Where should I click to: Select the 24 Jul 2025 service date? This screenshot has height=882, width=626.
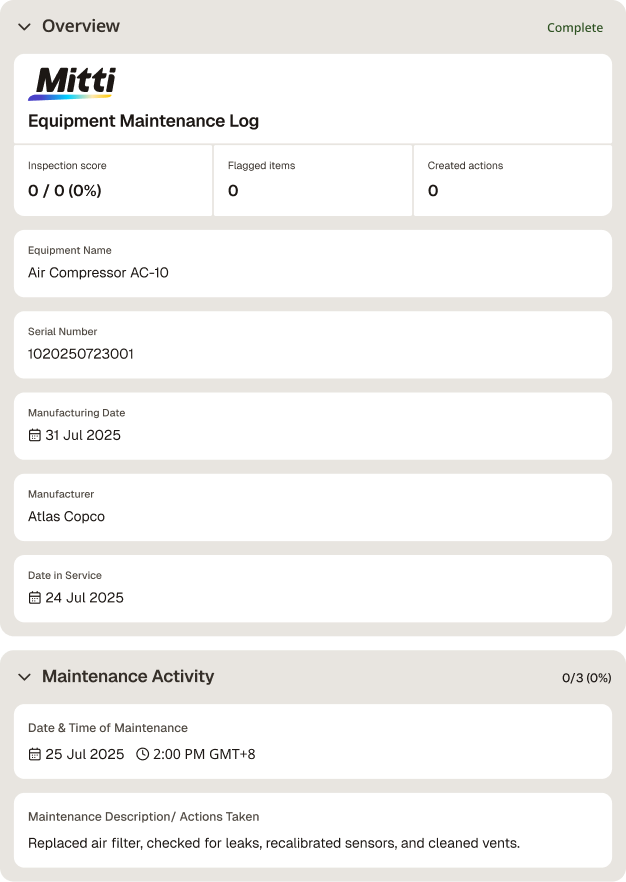tap(84, 598)
